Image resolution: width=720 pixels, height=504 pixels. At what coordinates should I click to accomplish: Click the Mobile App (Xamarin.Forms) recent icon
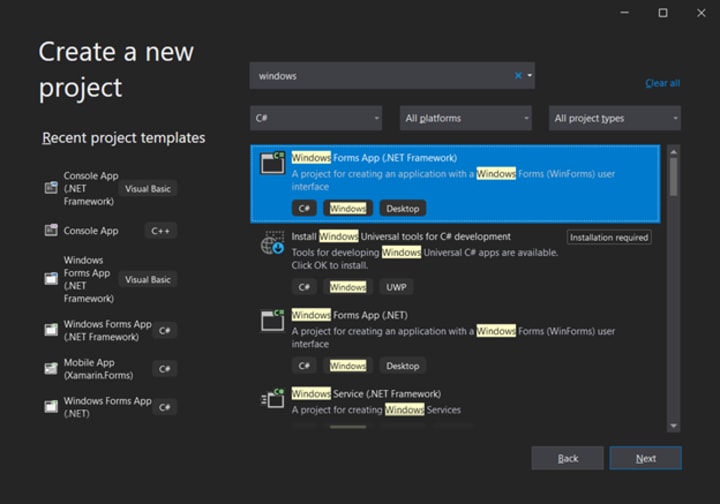click(51, 369)
